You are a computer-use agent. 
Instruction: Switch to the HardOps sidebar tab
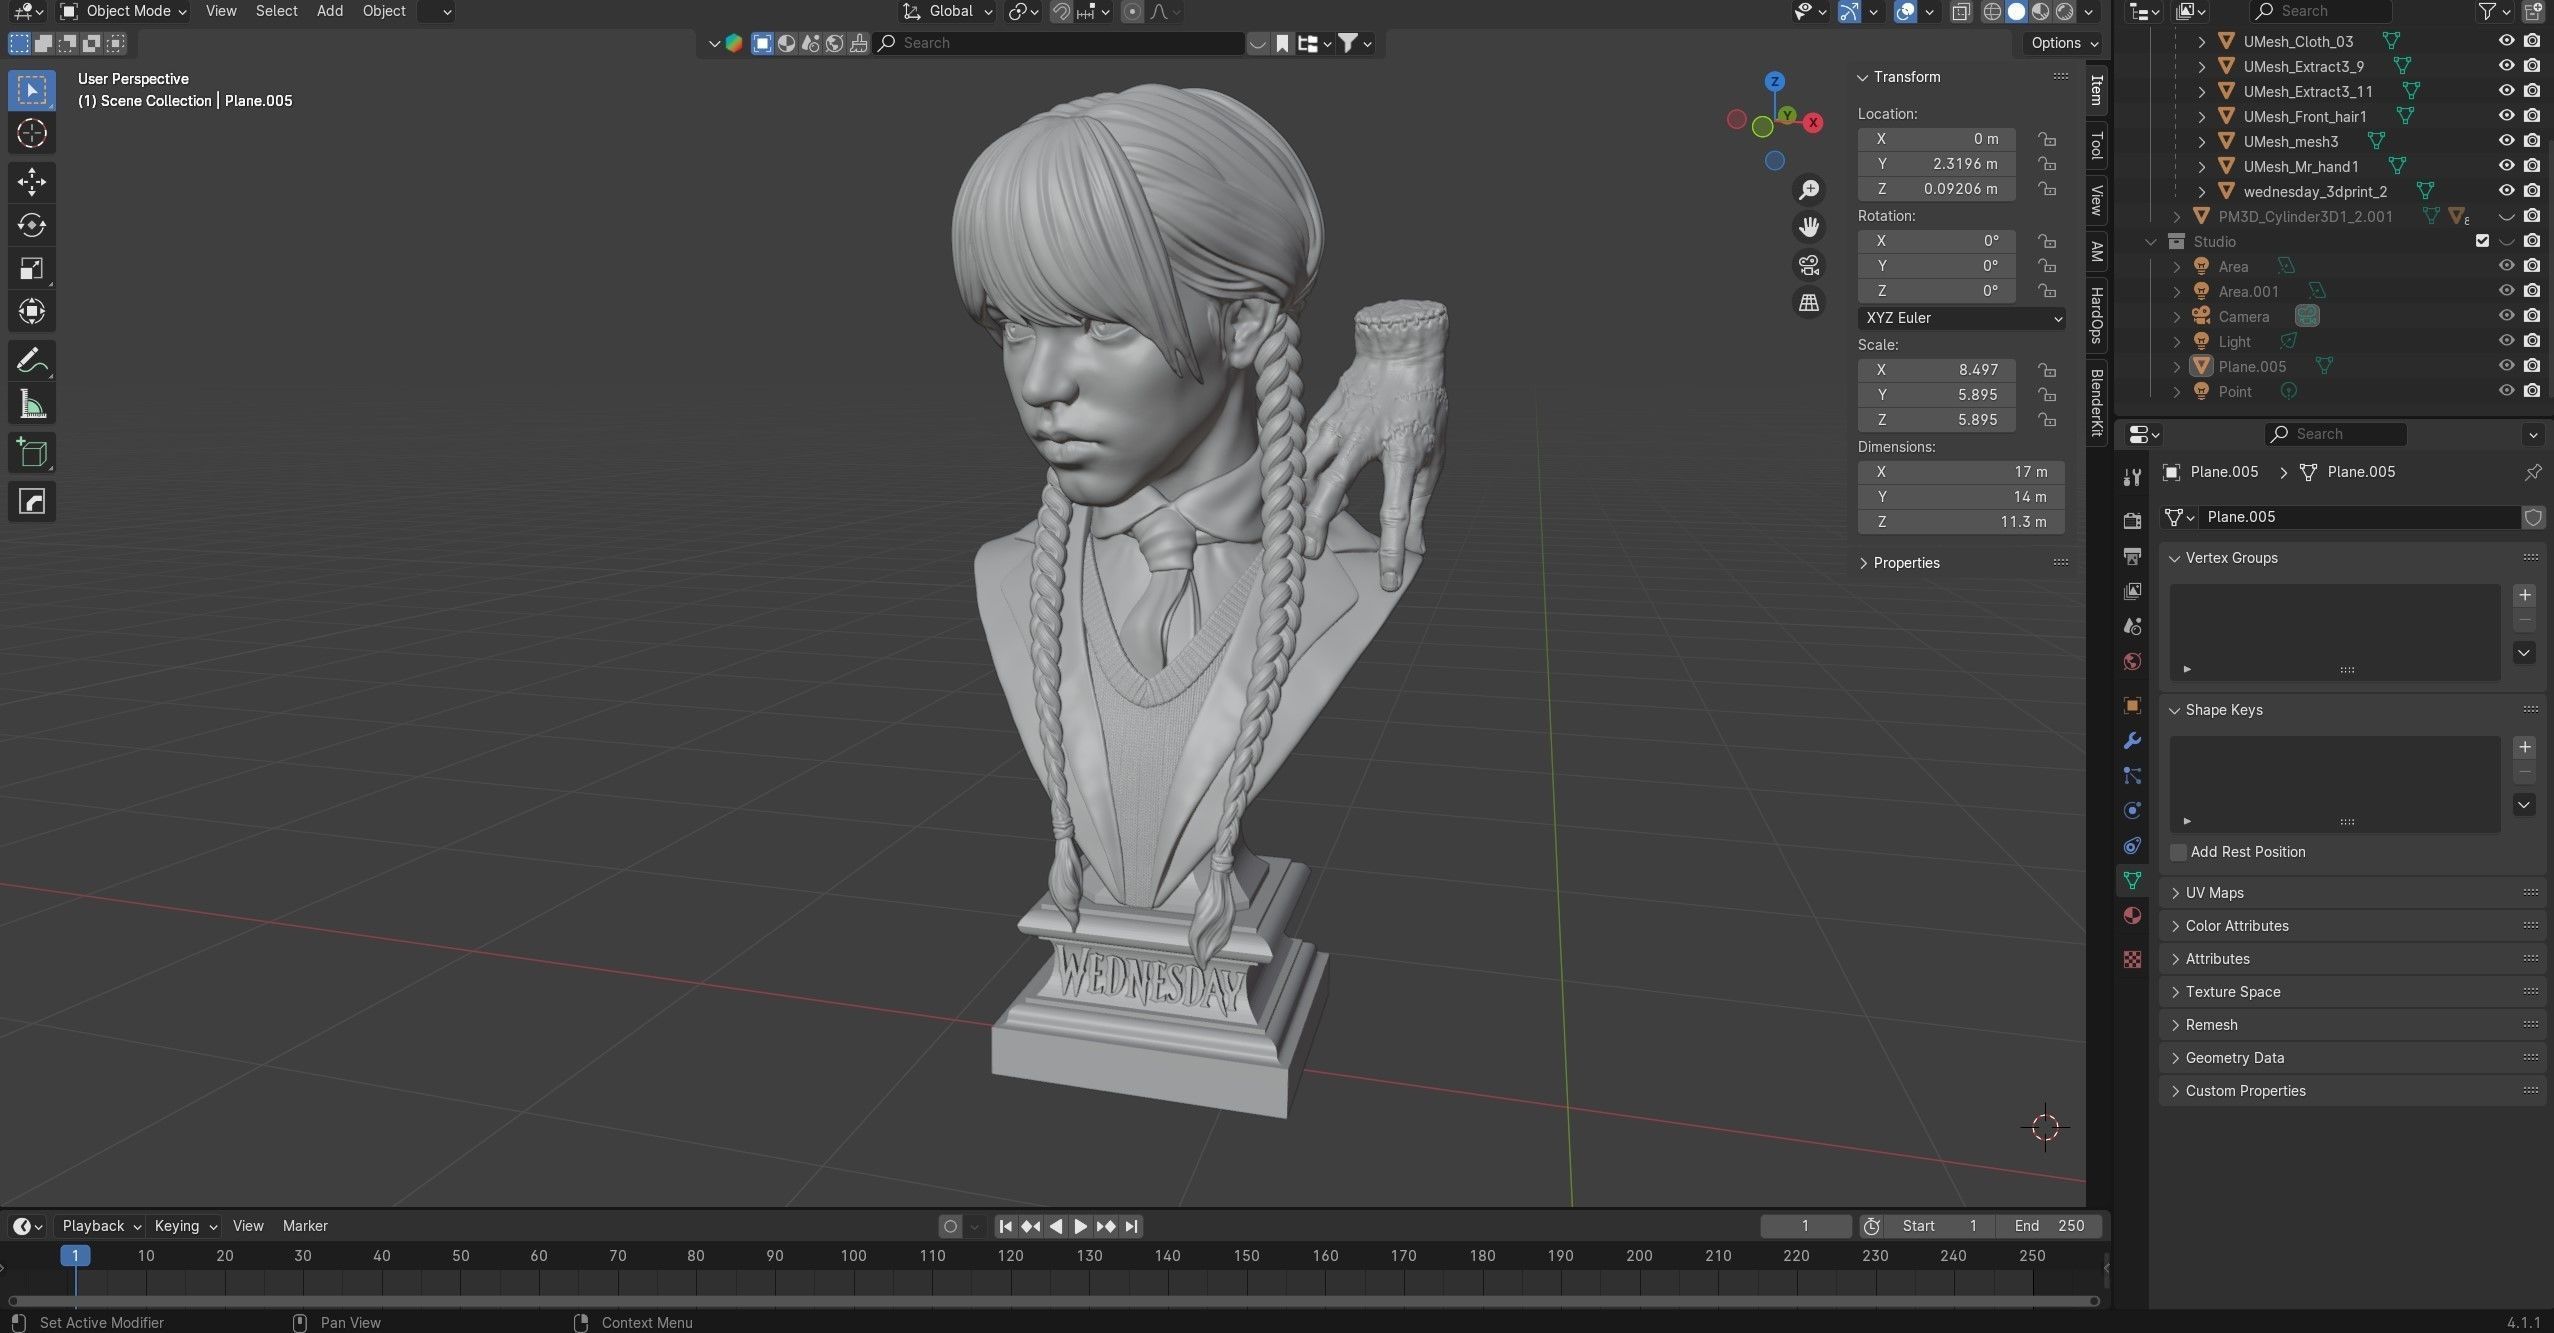point(2097,315)
